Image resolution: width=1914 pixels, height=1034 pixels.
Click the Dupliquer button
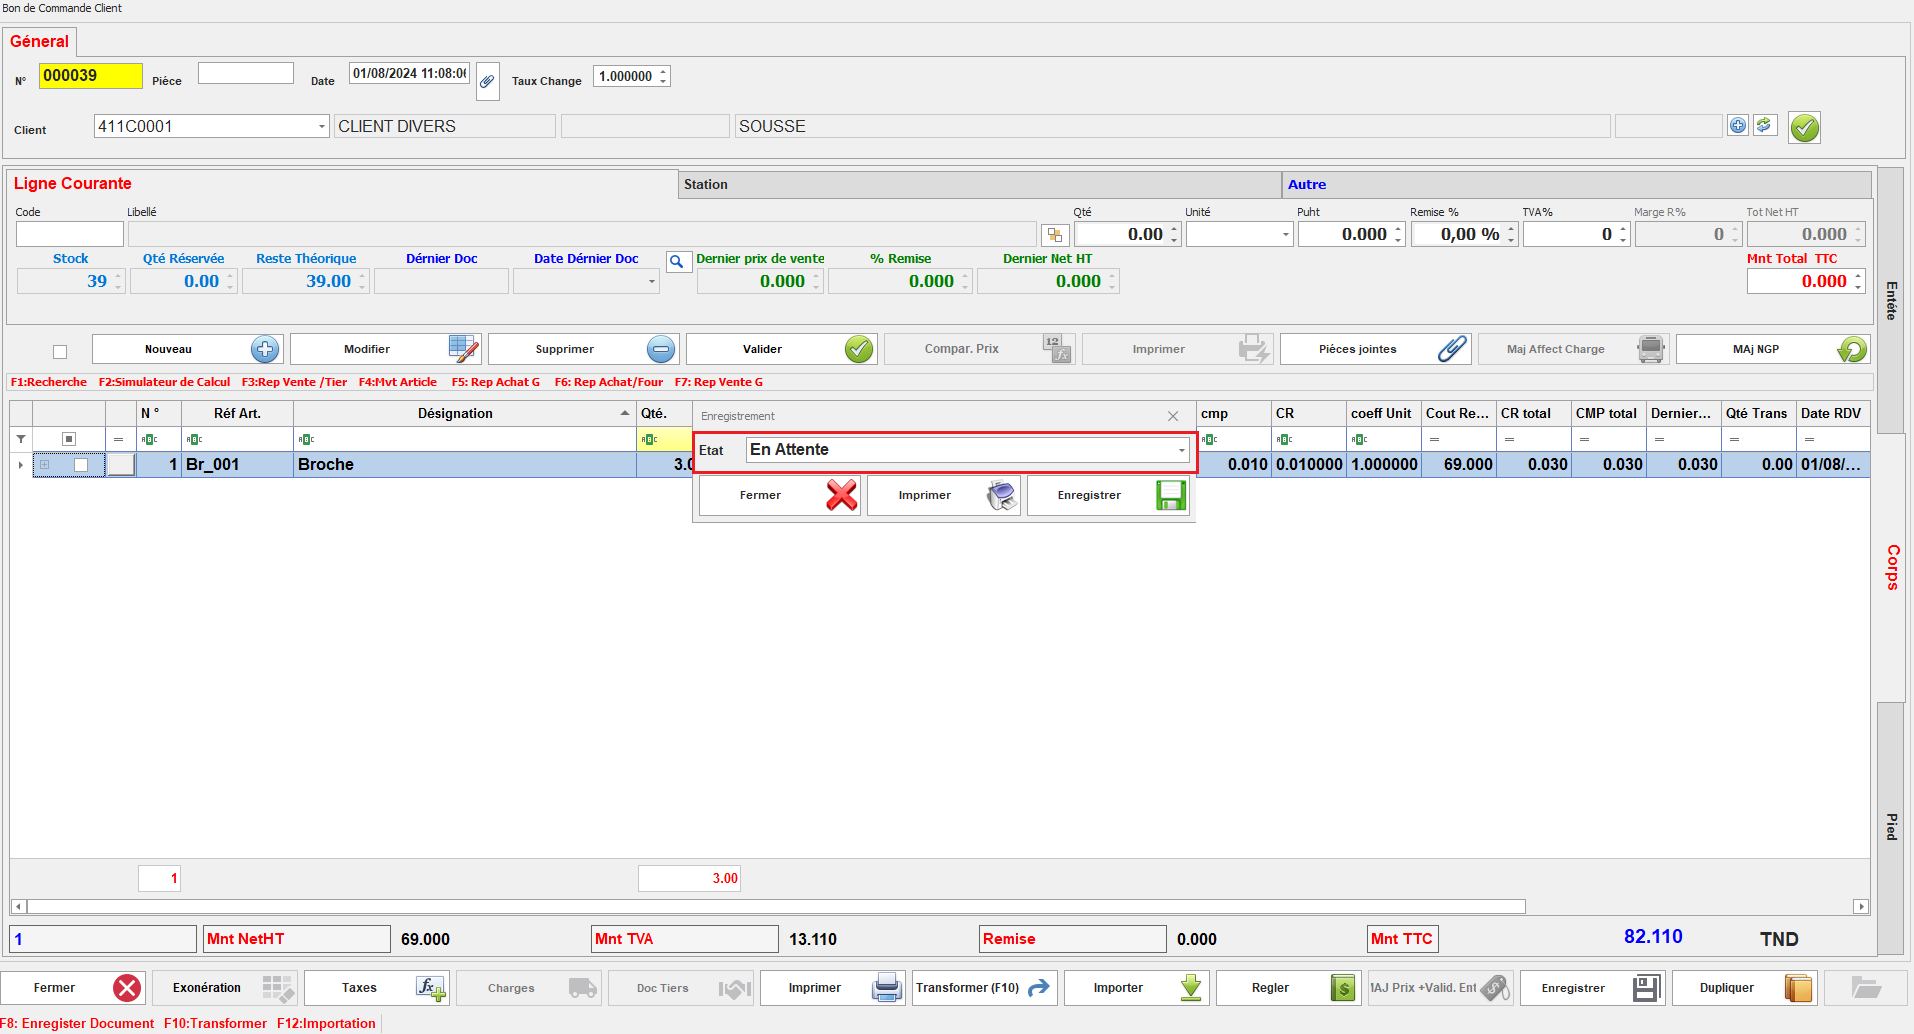coord(1745,988)
